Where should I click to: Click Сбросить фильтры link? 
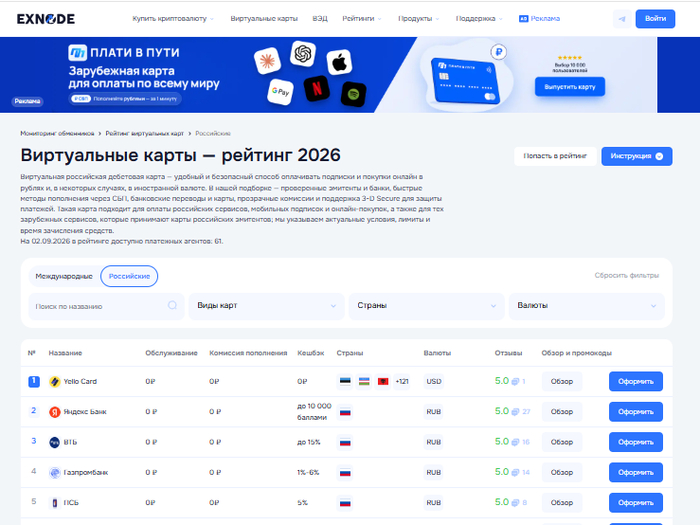(x=626, y=275)
